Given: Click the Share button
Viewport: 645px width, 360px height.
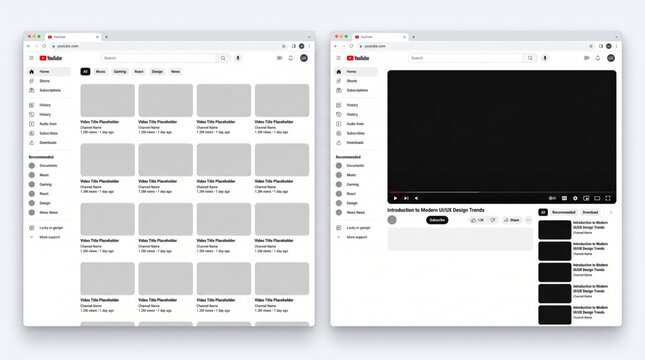Looking at the screenshot, I should click(x=512, y=220).
